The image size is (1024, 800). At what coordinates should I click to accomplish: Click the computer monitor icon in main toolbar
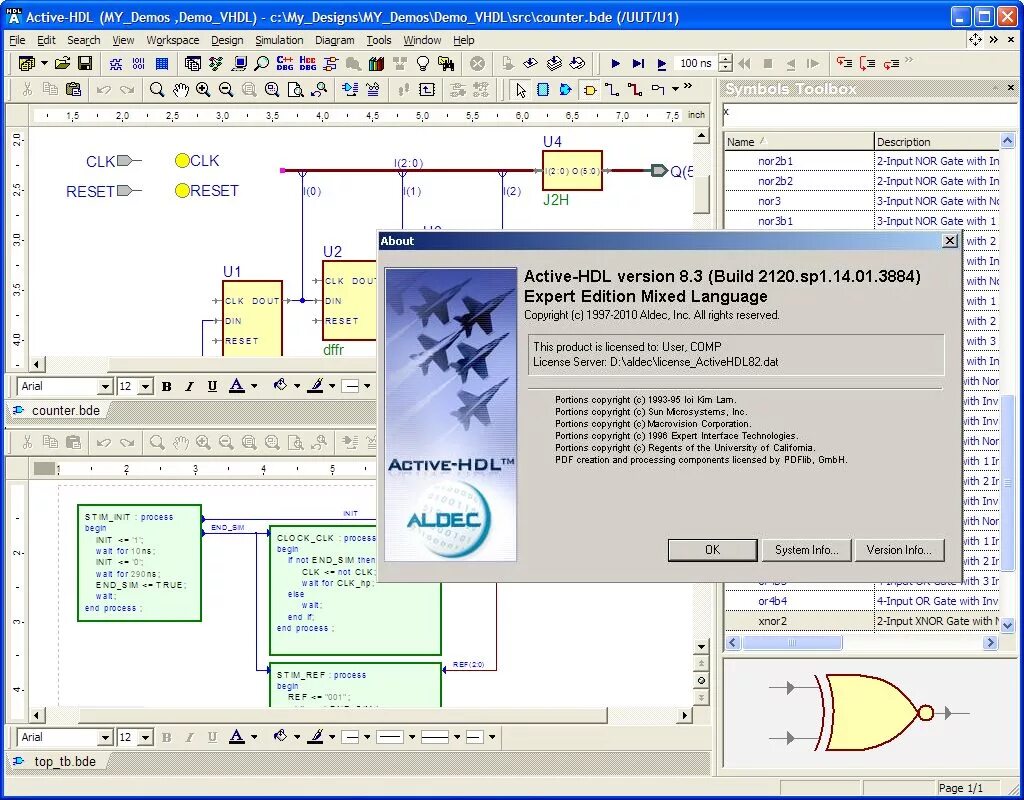point(240,63)
